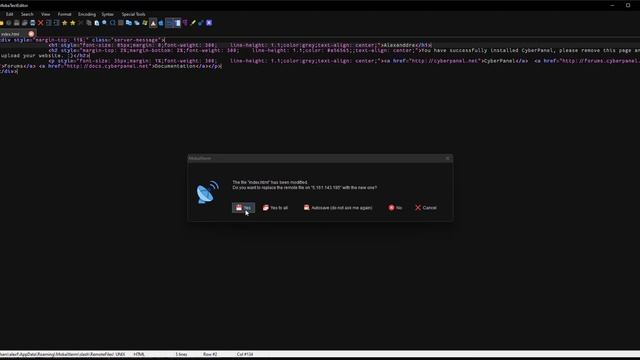Click the "Col #134" status bar entry
The height and width of the screenshot is (360, 640).
point(245,354)
